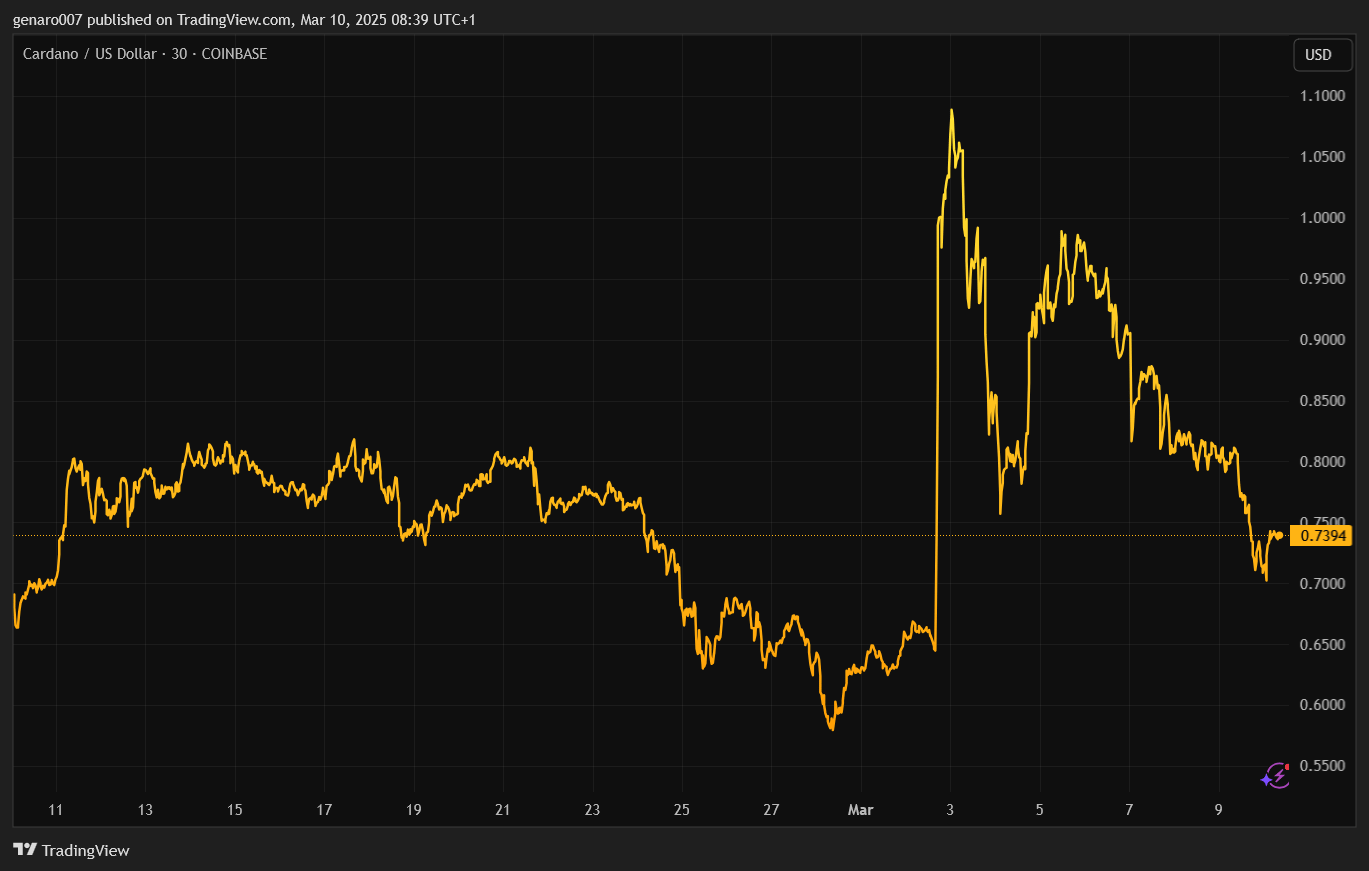The image size is (1369, 871).
Task: Click the Mar label on time axis
Action: [x=860, y=810]
